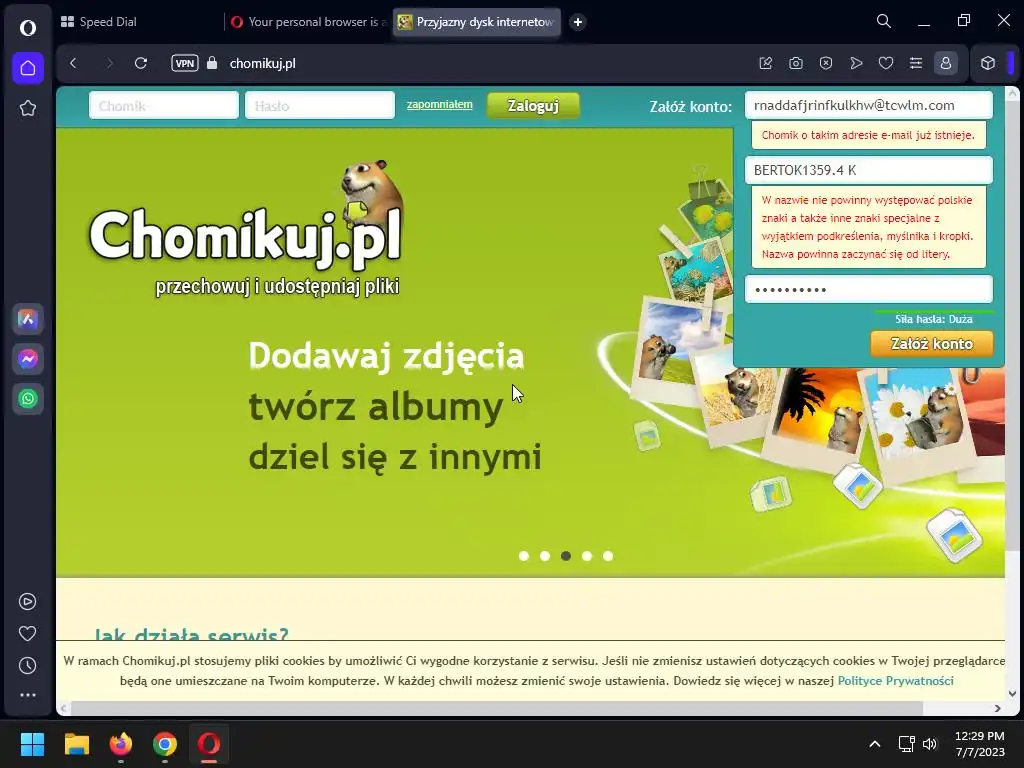
Task: Launch Google Chrome from the taskbar
Action: click(x=165, y=744)
